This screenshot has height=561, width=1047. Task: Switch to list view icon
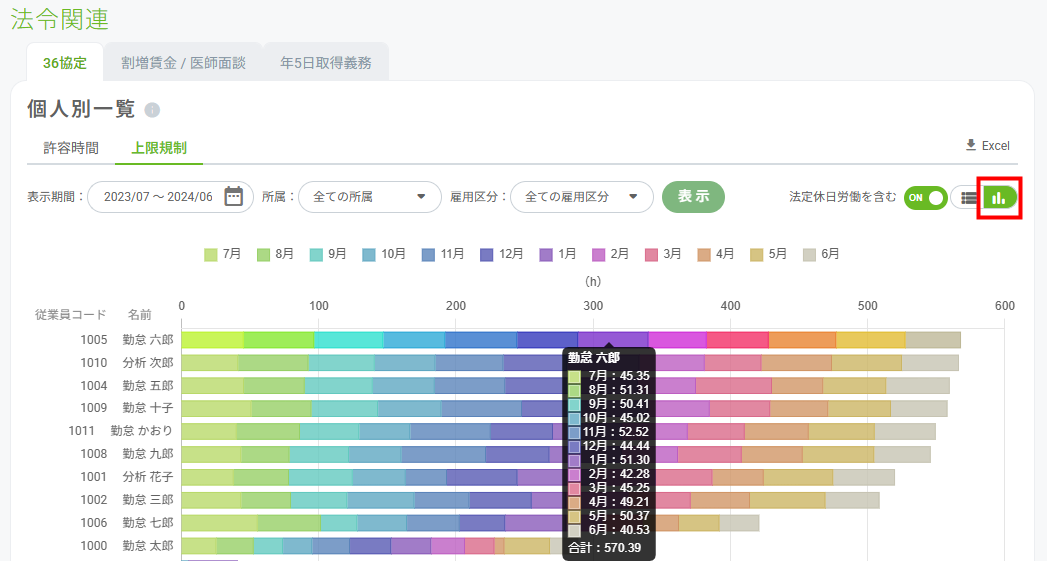click(968, 198)
